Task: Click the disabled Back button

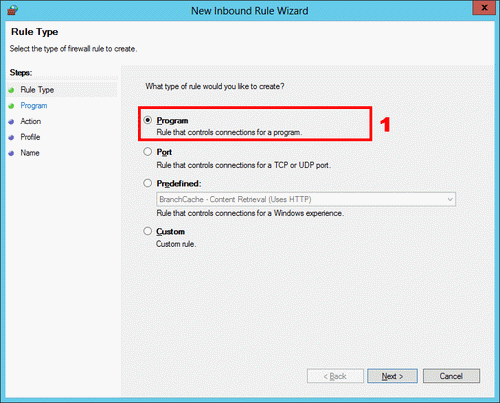Action: click(x=335, y=376)
